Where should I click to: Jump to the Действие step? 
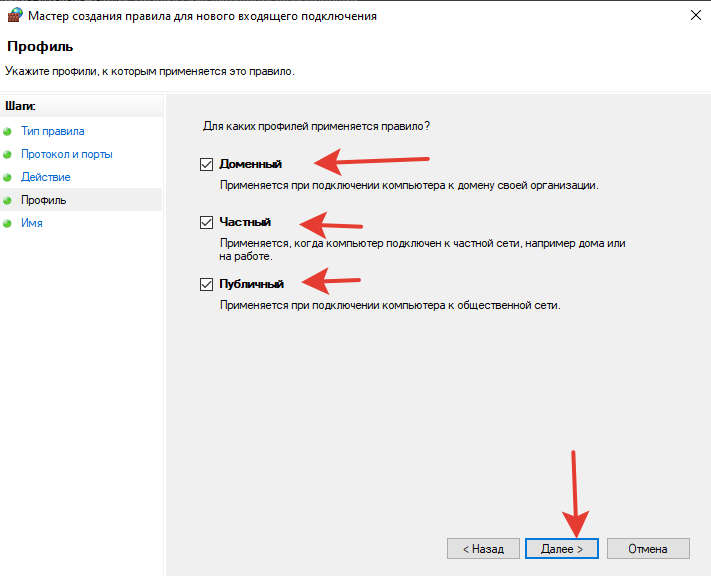point(46,177)
